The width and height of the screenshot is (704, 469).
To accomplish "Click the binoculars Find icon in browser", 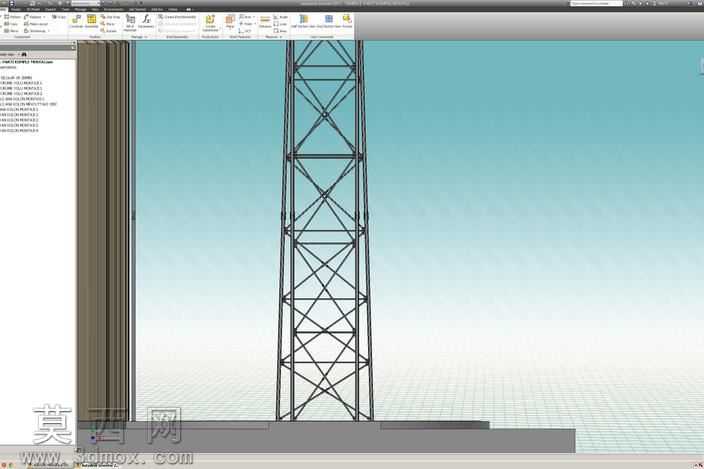I will 24,54.
